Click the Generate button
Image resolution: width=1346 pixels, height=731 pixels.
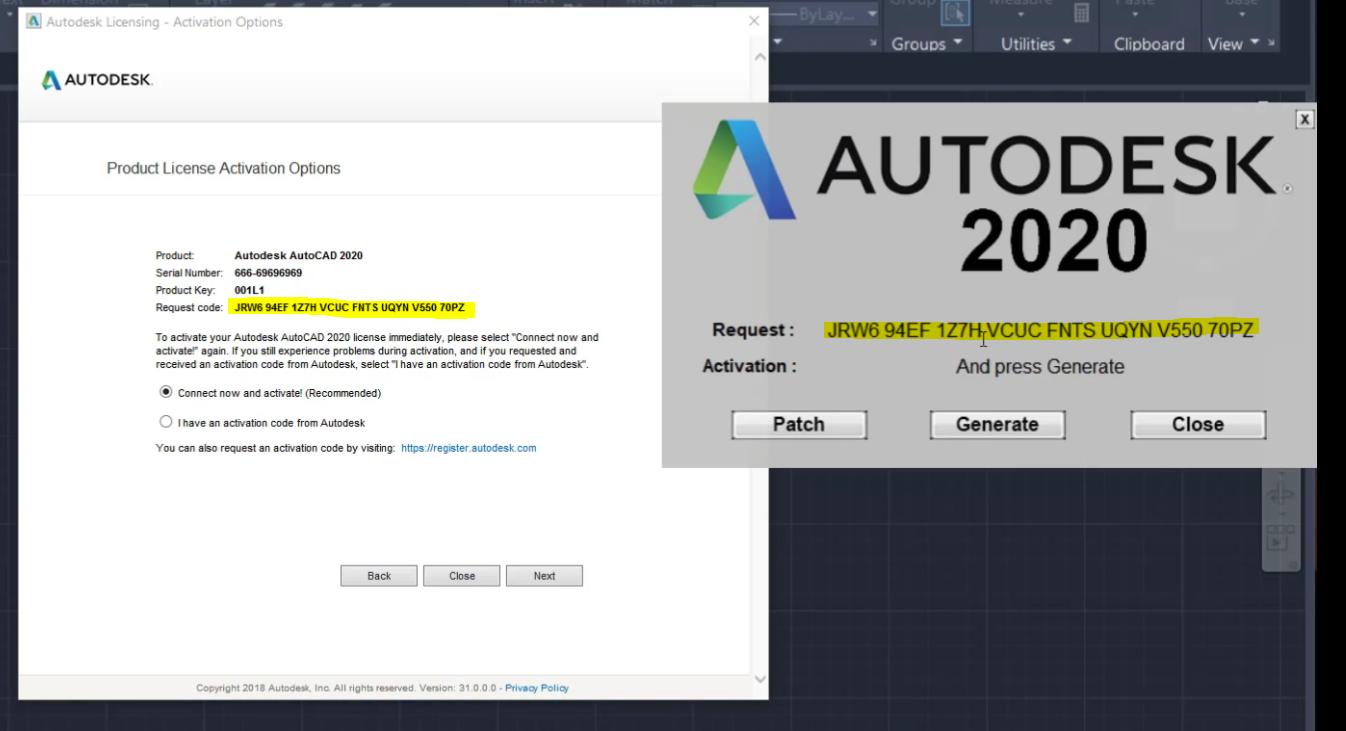[997, 424]
